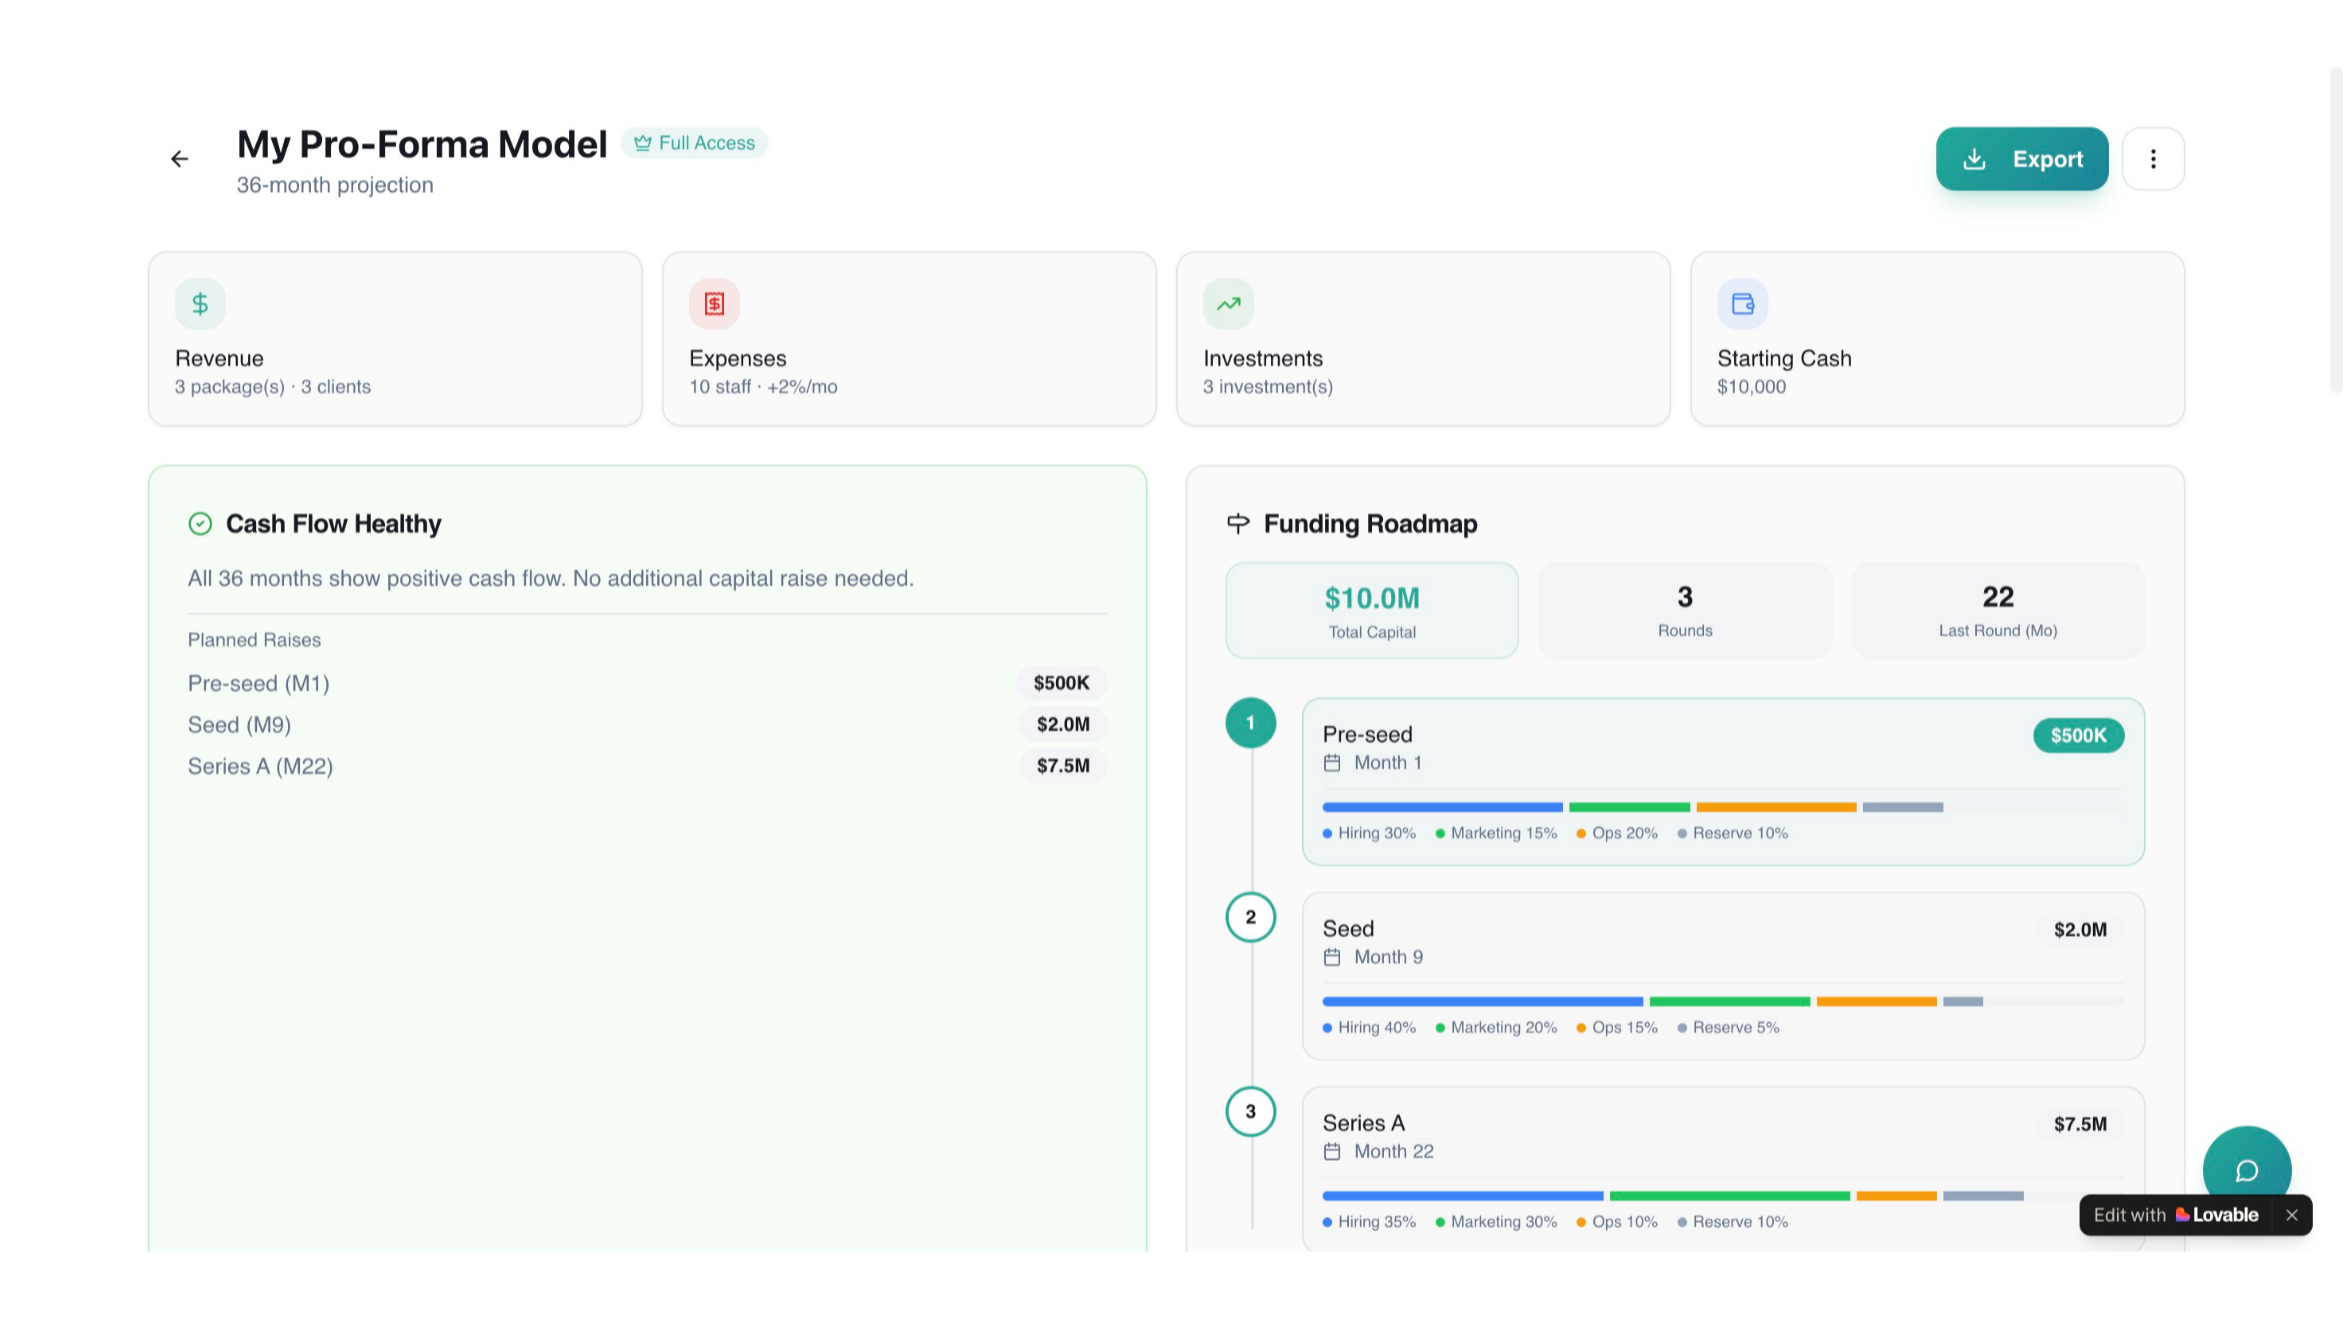Click the download icon inside Export button
This screenshot has height=1319, width=2346.
[x=1974, y=158]
